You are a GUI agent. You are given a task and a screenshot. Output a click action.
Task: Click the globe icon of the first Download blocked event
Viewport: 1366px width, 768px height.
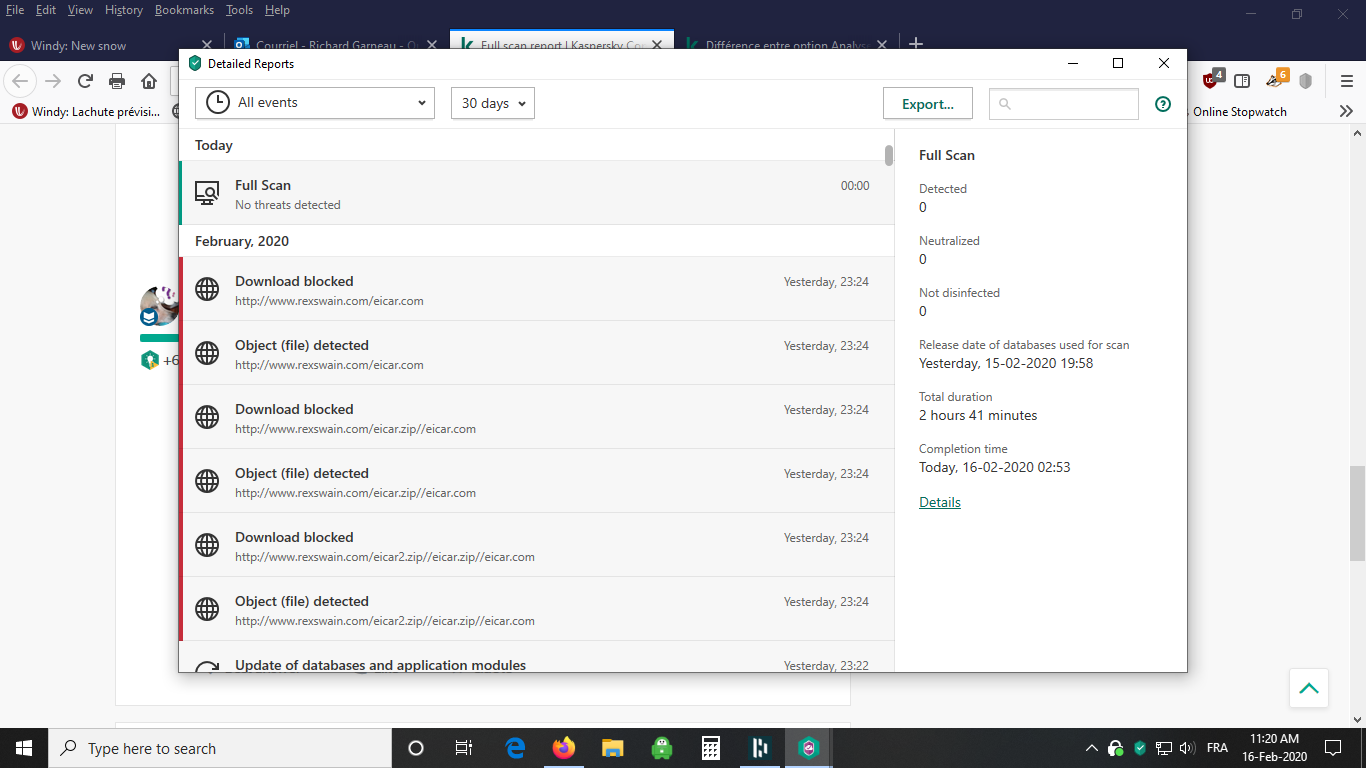tap(207, 289)
